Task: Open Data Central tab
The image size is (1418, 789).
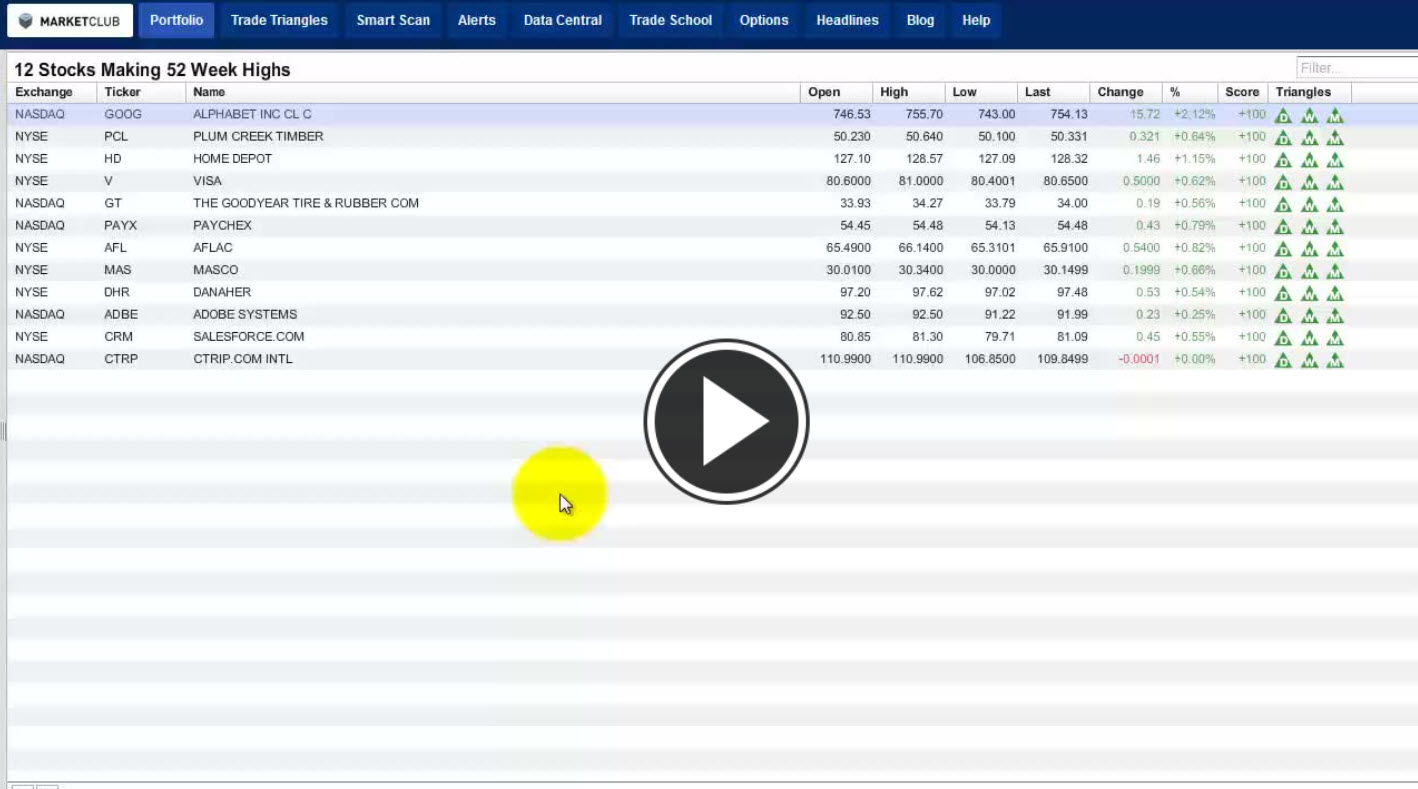Action: pos(562,20)
